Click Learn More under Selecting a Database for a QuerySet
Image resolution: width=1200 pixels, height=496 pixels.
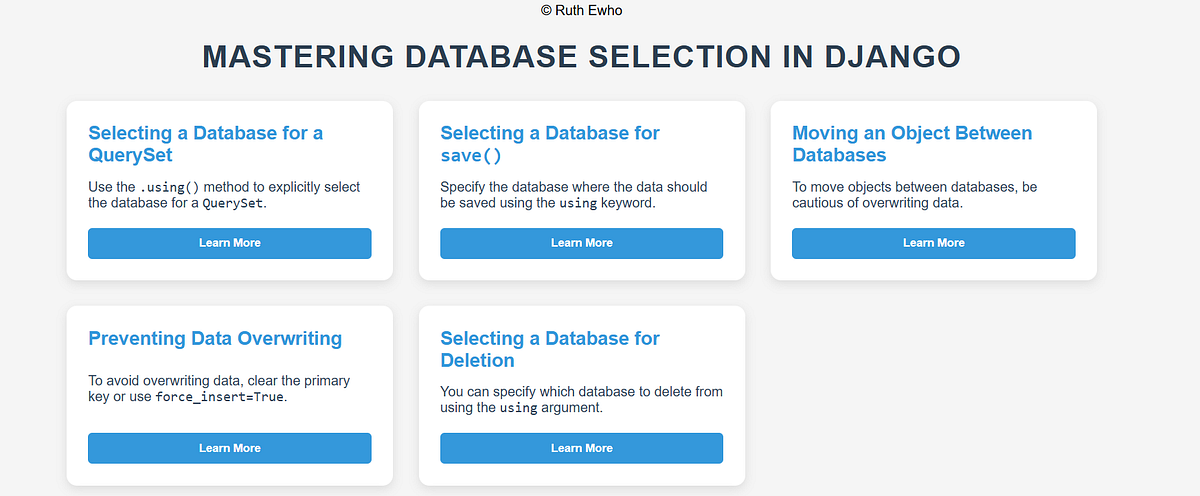click(229, 243)
